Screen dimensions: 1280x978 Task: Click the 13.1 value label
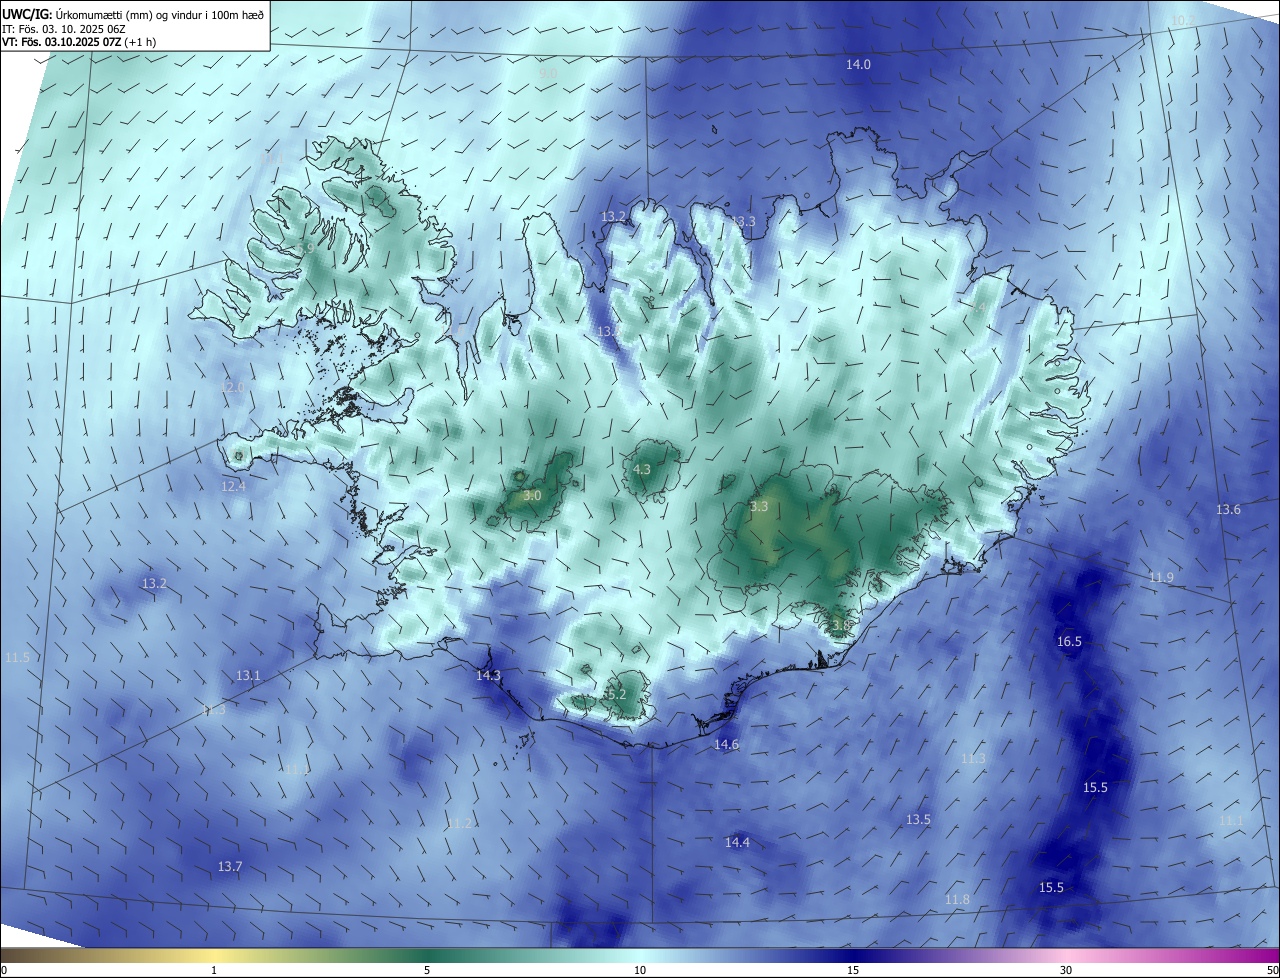click(x=248, y=676)
